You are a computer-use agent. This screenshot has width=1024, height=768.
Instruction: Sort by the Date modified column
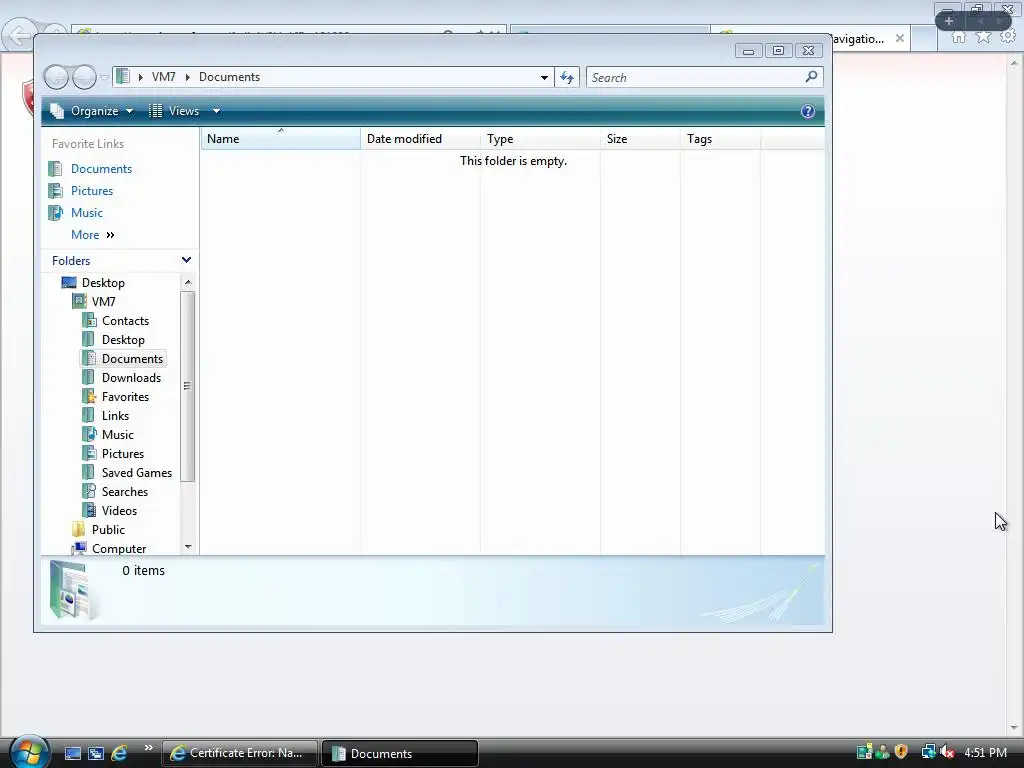[420, 139]
